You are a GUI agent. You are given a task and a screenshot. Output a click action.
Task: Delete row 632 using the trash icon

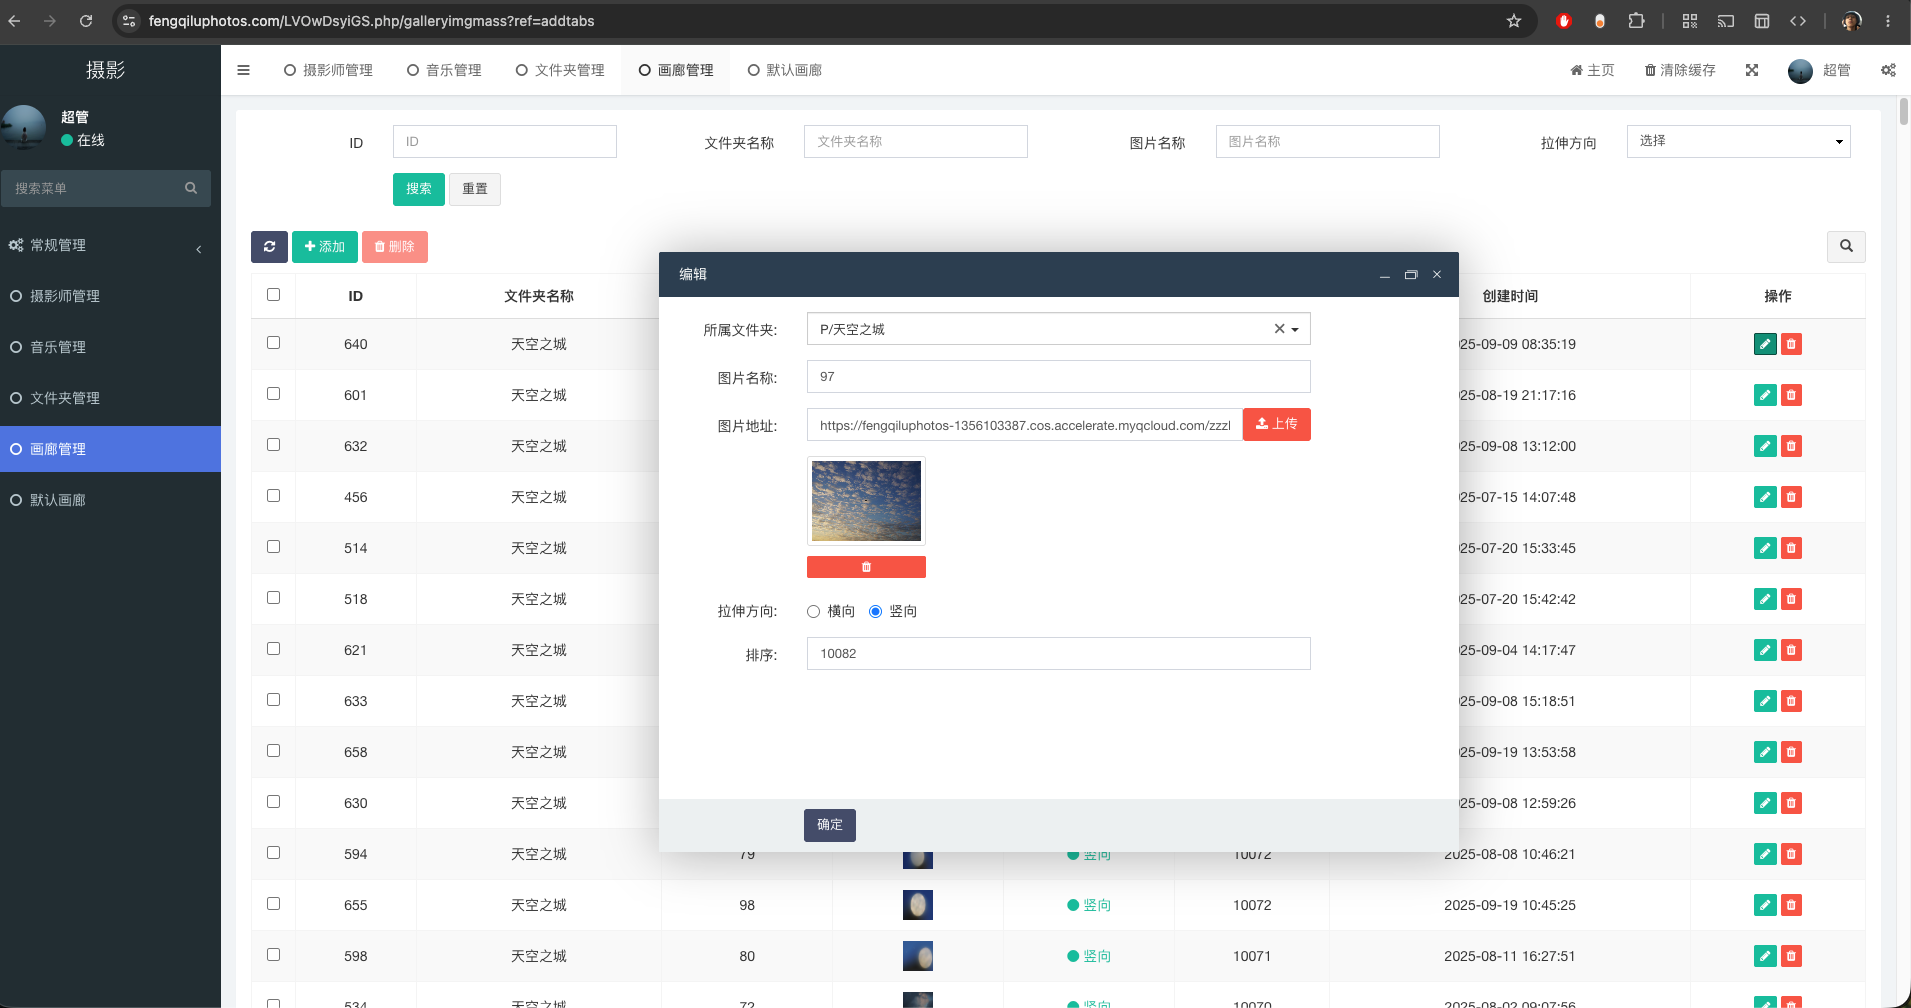(x=1791, y=446)
